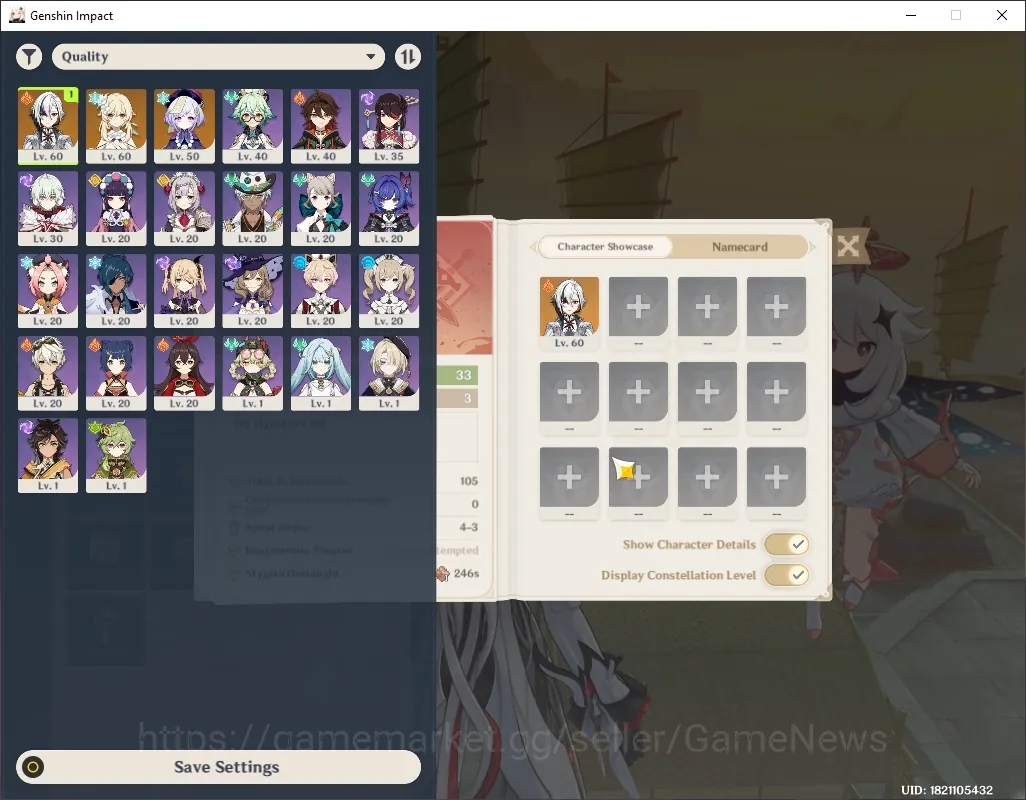
Task: Pick the Lv. 50 purple-haired character
Action: coord(184,126)
